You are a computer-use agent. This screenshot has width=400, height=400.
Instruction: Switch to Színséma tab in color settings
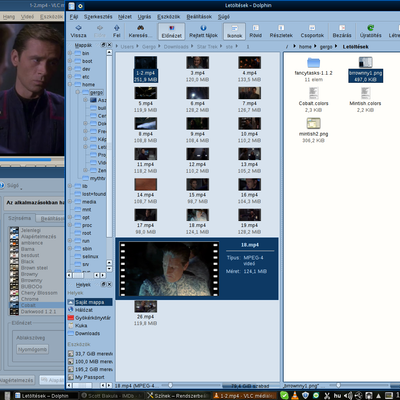pos(19,218)
